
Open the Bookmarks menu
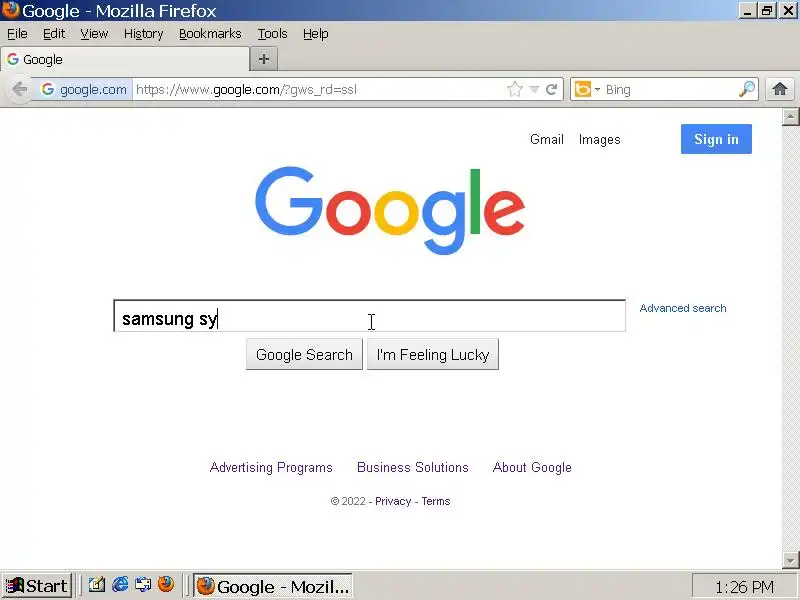click(210, 34)
